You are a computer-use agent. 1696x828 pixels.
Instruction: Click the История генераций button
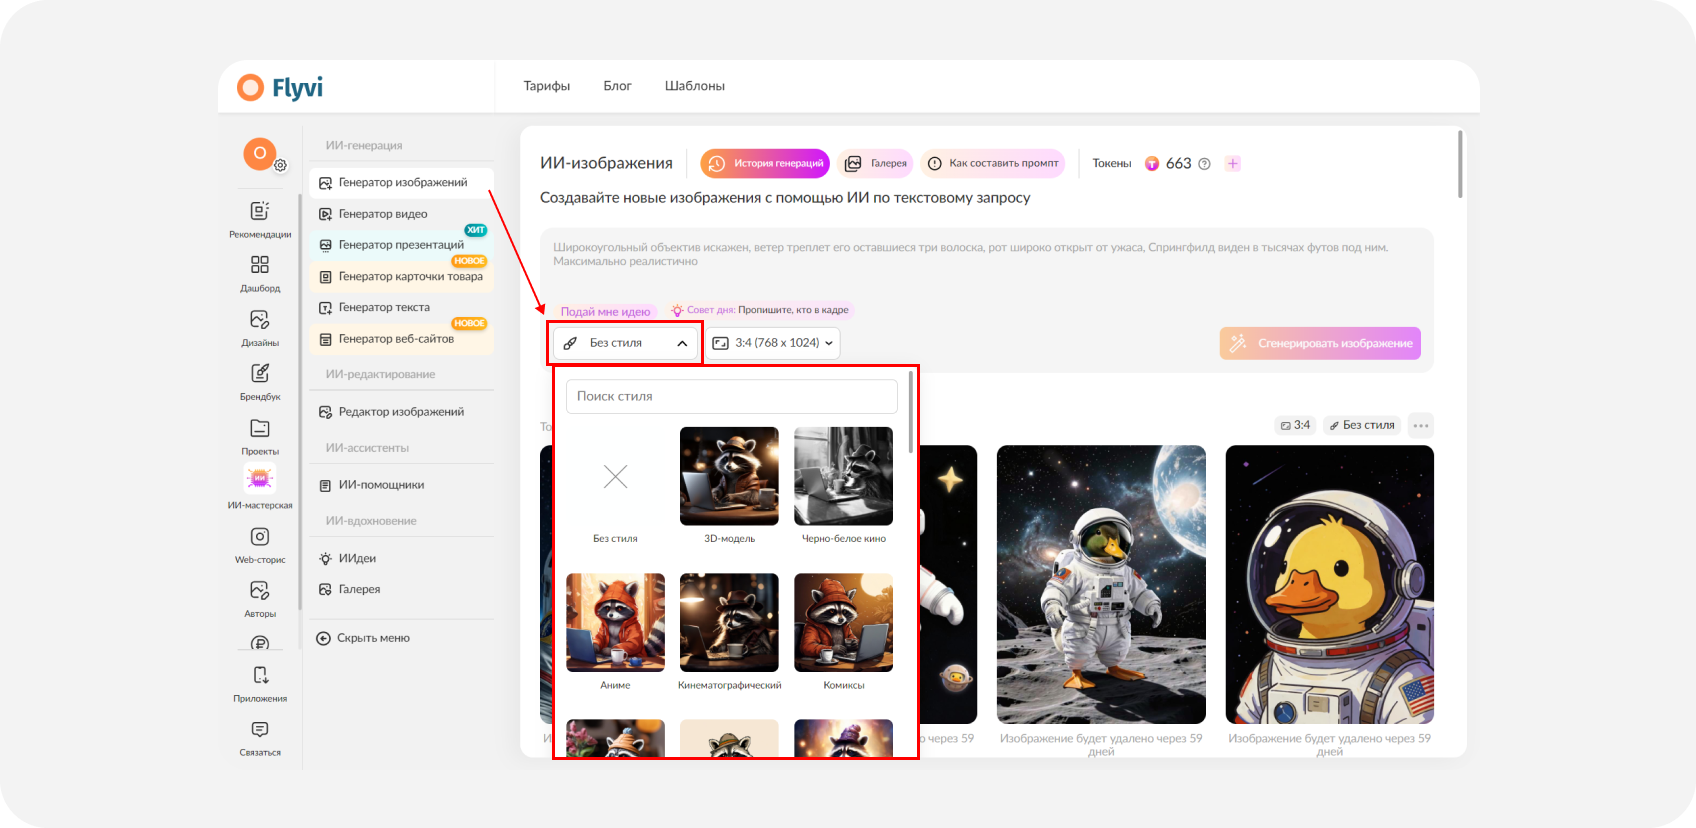[766, 163]
